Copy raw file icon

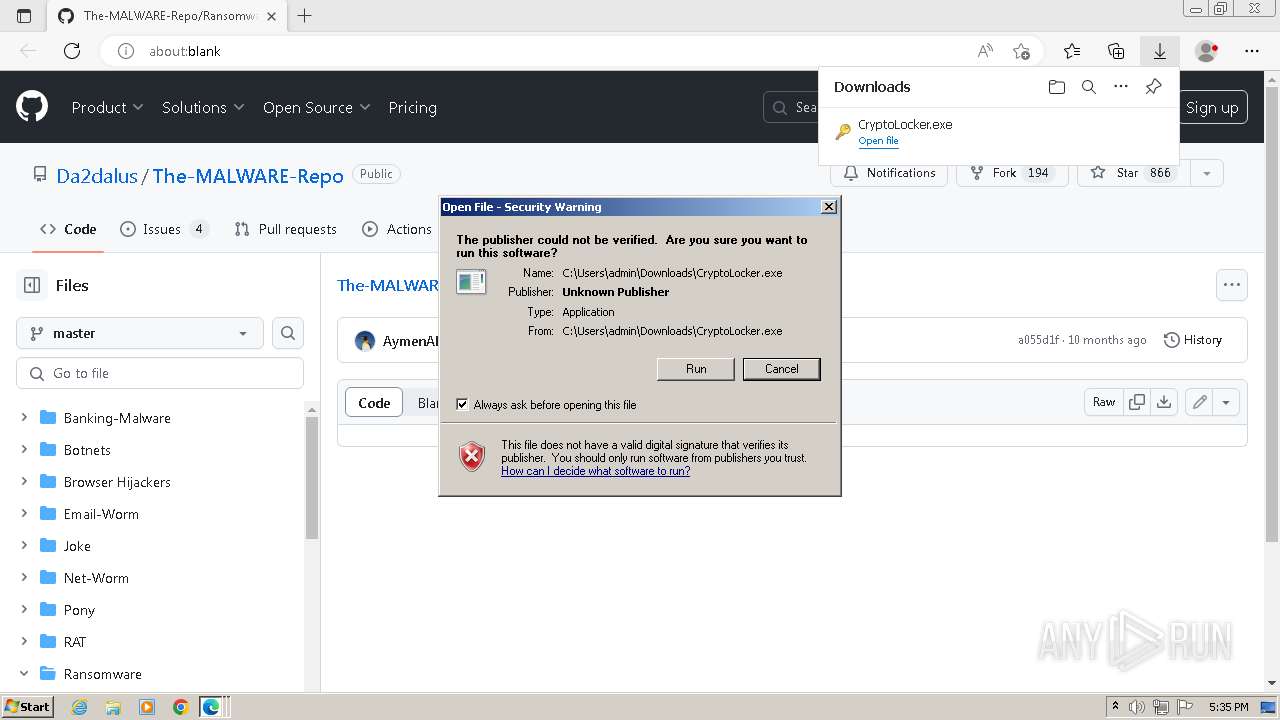(x=1137, y=402)
